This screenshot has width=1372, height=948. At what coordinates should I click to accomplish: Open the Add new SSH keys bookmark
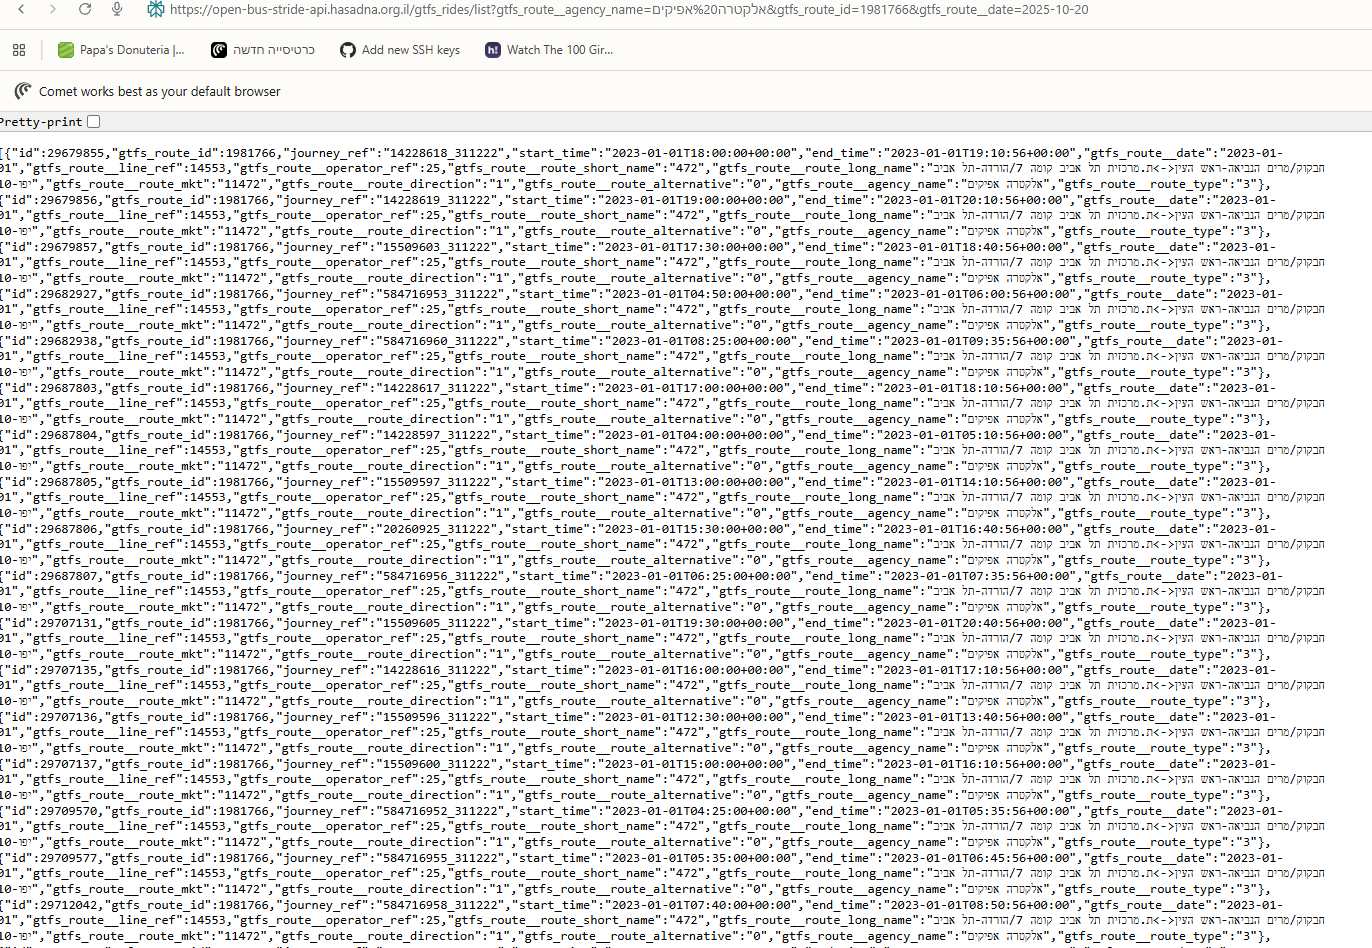[x=400, y=50]
